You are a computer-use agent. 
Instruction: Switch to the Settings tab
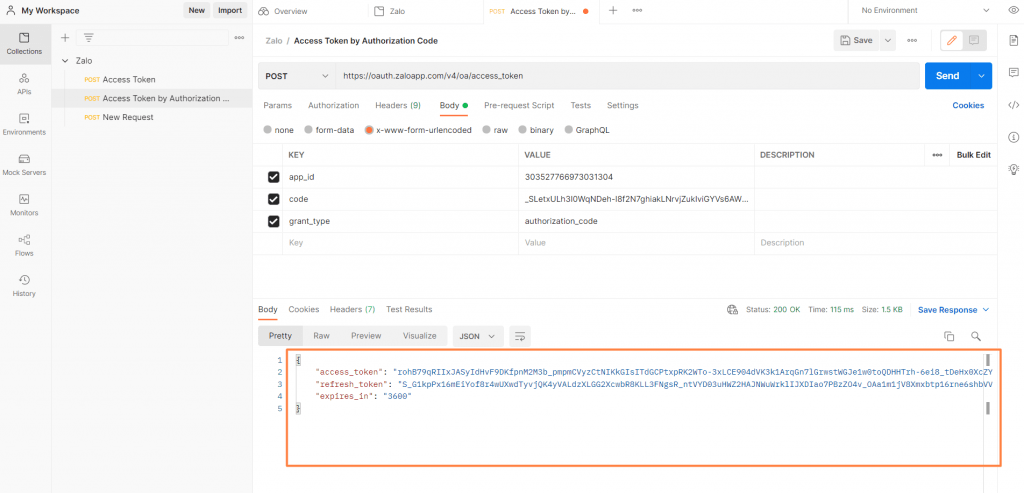click(622, 105)
